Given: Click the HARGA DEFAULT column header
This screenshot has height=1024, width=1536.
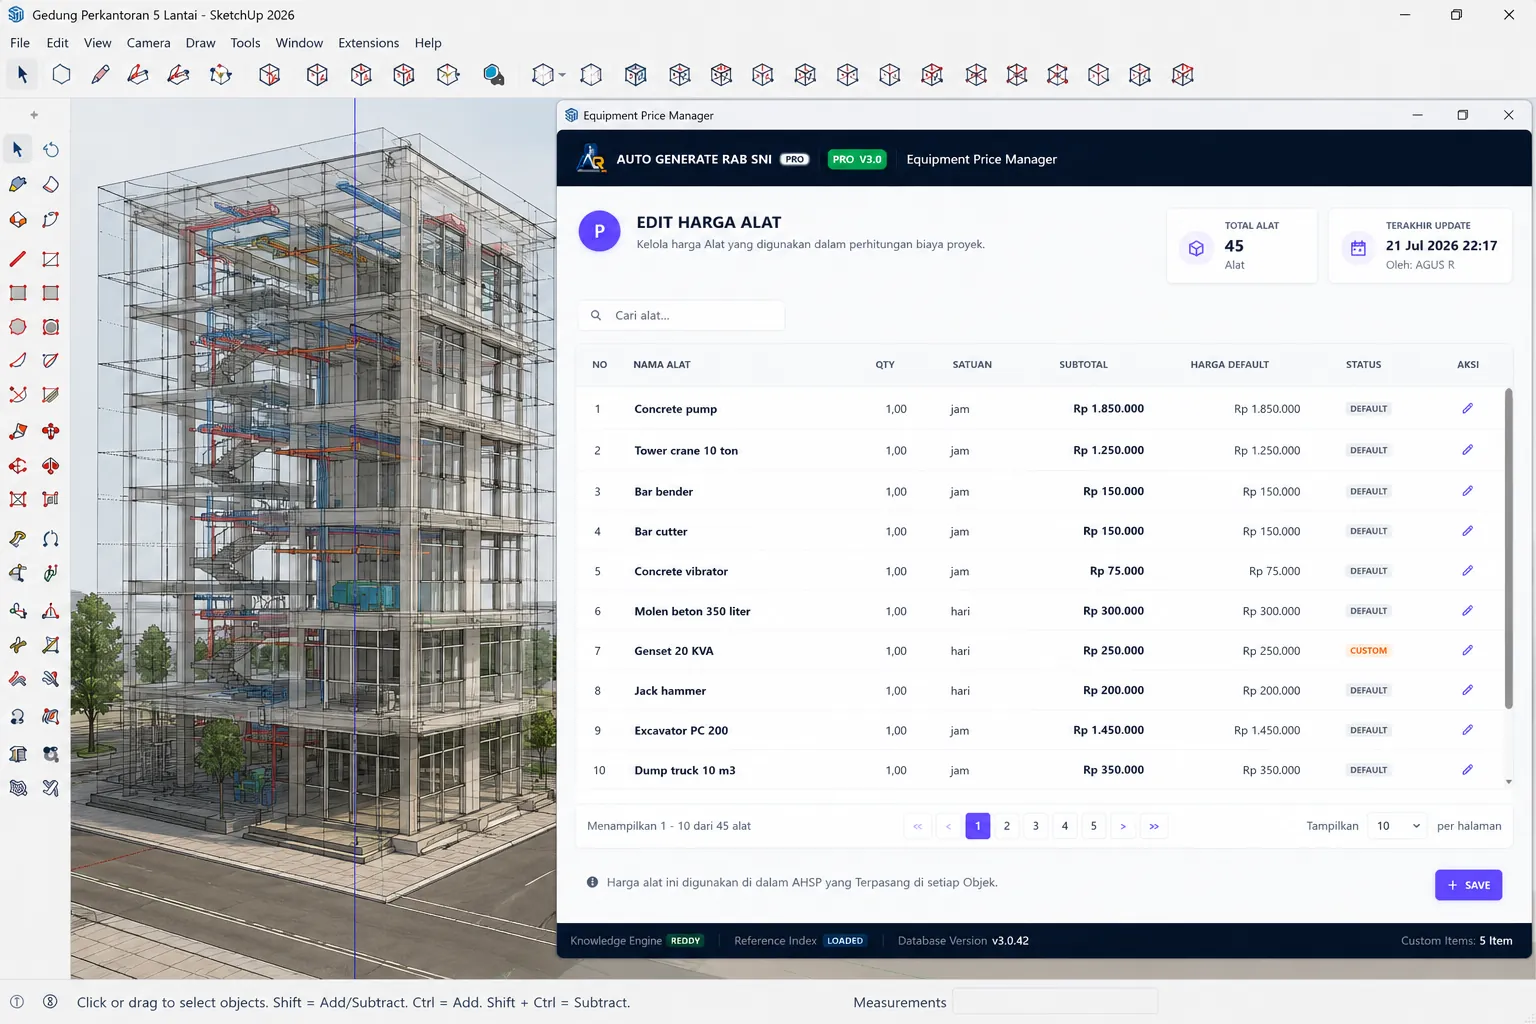Looking at the screenshot, I should 1229,365.
